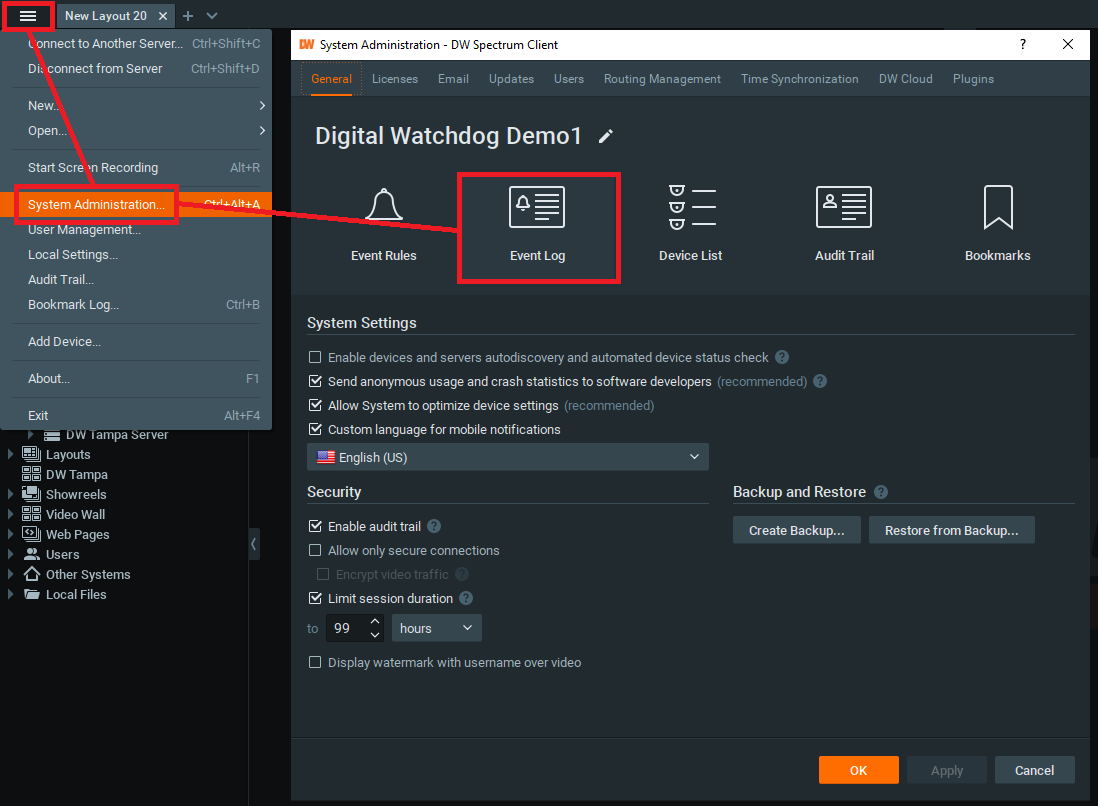This screenshot has height=806, width=1098.
Task: Expand the Video Wall tree node
Action: [10, 514]
